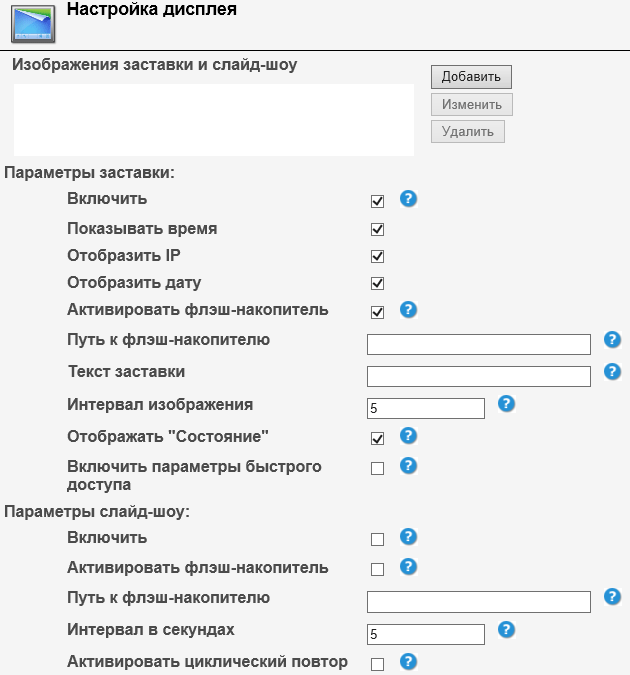Open help for screensaver Активировать флэш-накопитель
Image resolution: width=630 pixels, height=675 pixels.
(408, 310)
